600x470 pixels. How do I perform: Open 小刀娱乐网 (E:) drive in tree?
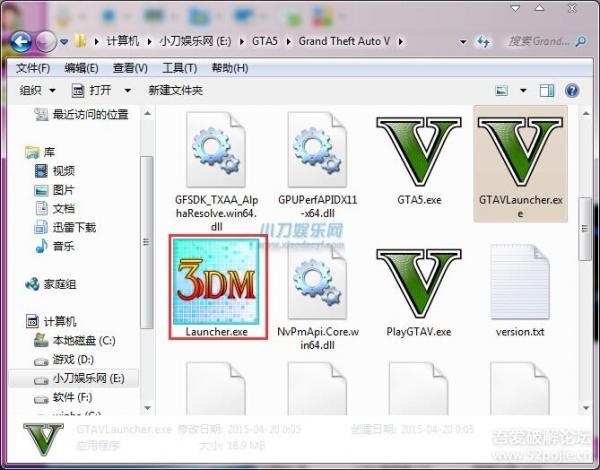click(79, 378)
